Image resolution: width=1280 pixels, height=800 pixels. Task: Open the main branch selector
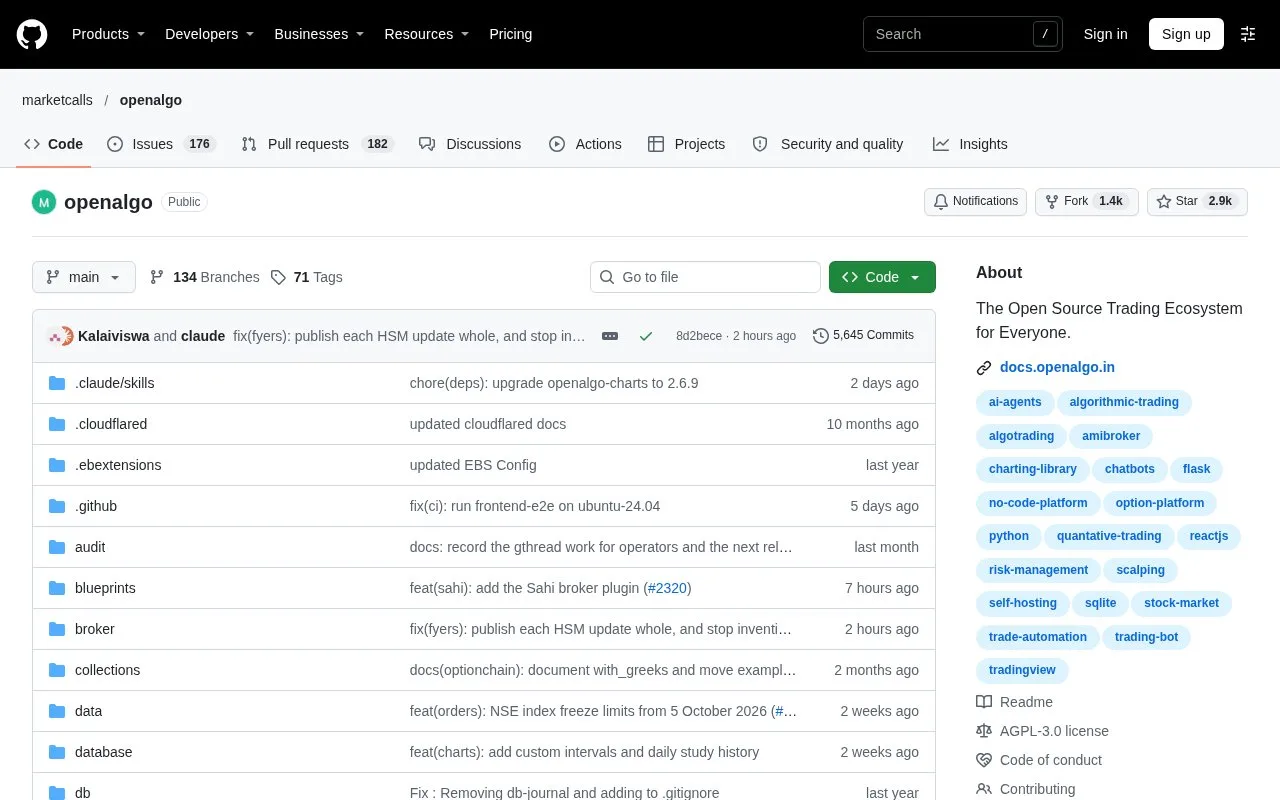pos(84,277)
